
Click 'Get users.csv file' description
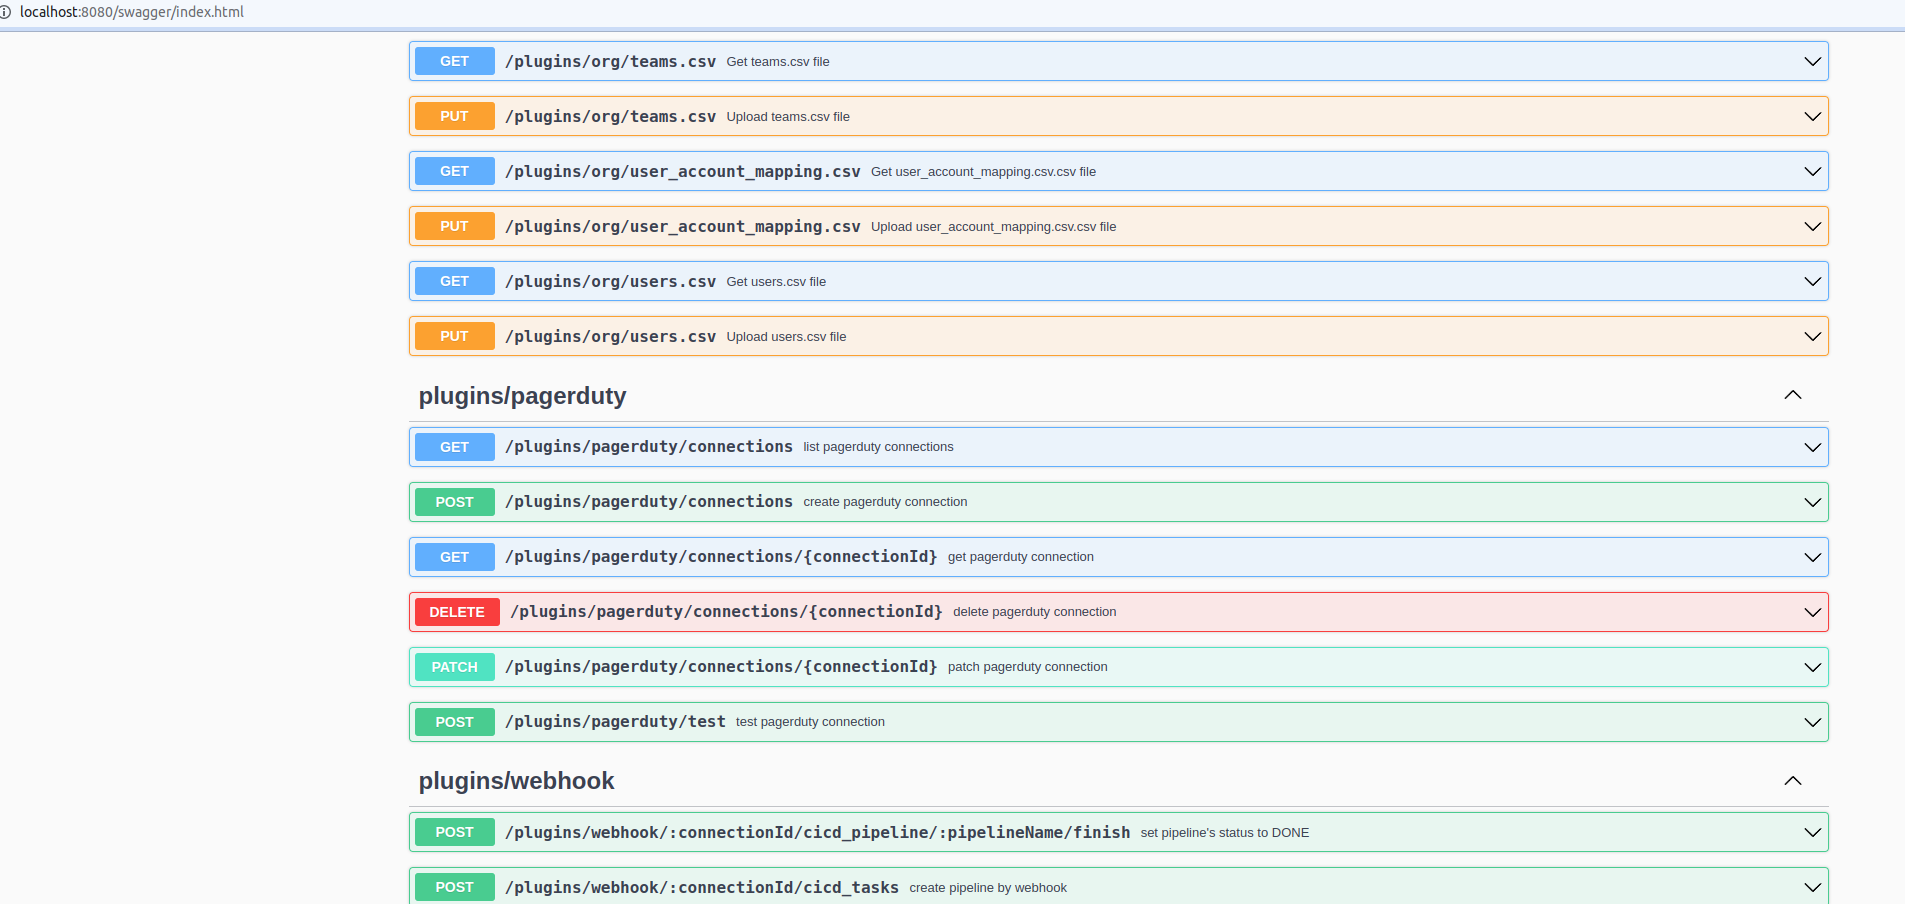pyautogui.click(x=776, y=281)
